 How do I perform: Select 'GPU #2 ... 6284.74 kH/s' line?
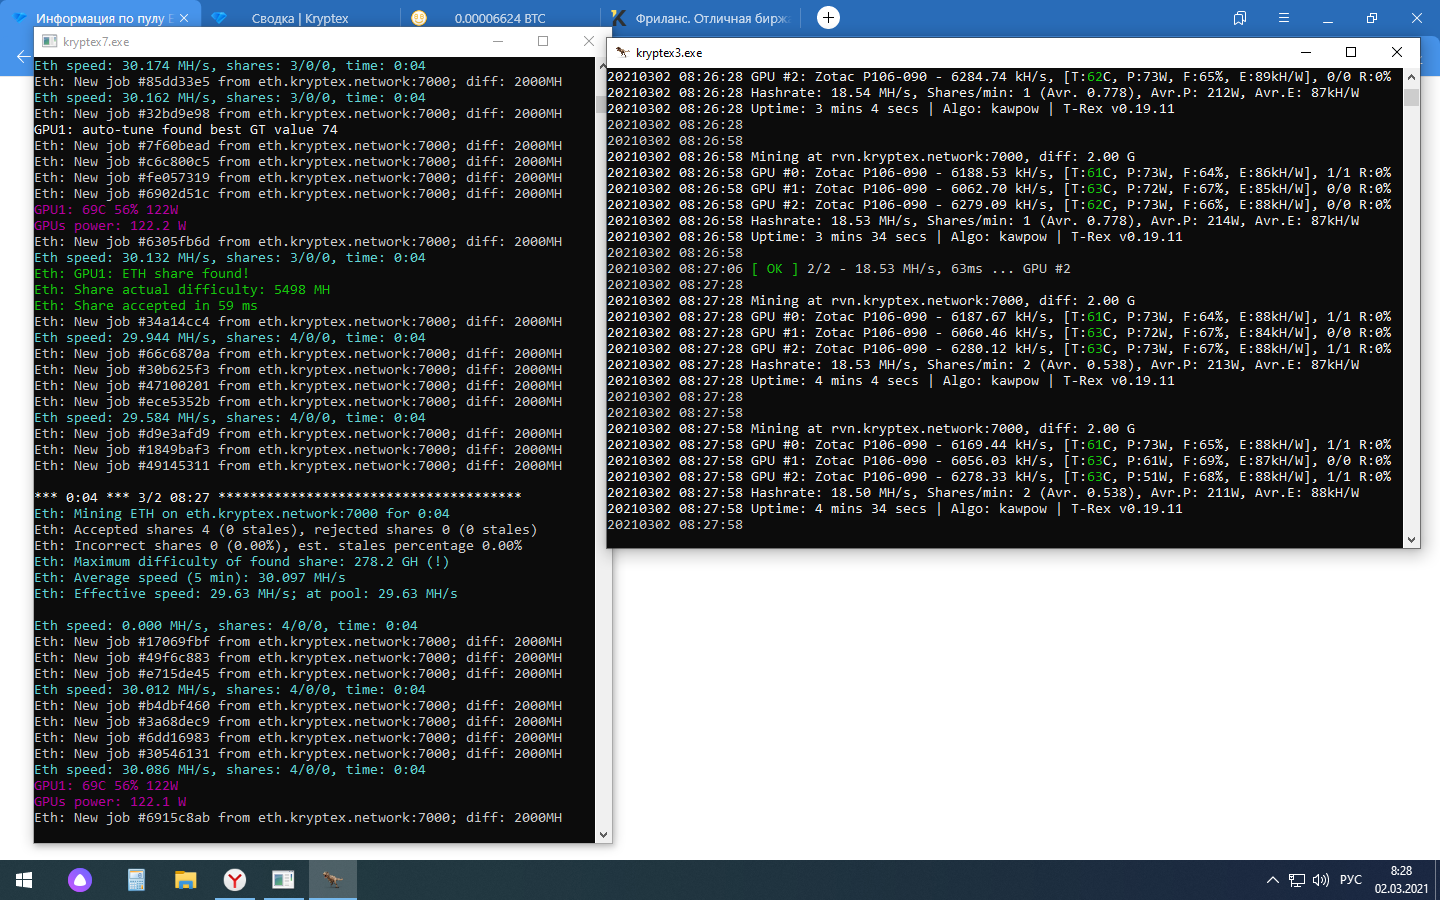click(x=999, y=77)
